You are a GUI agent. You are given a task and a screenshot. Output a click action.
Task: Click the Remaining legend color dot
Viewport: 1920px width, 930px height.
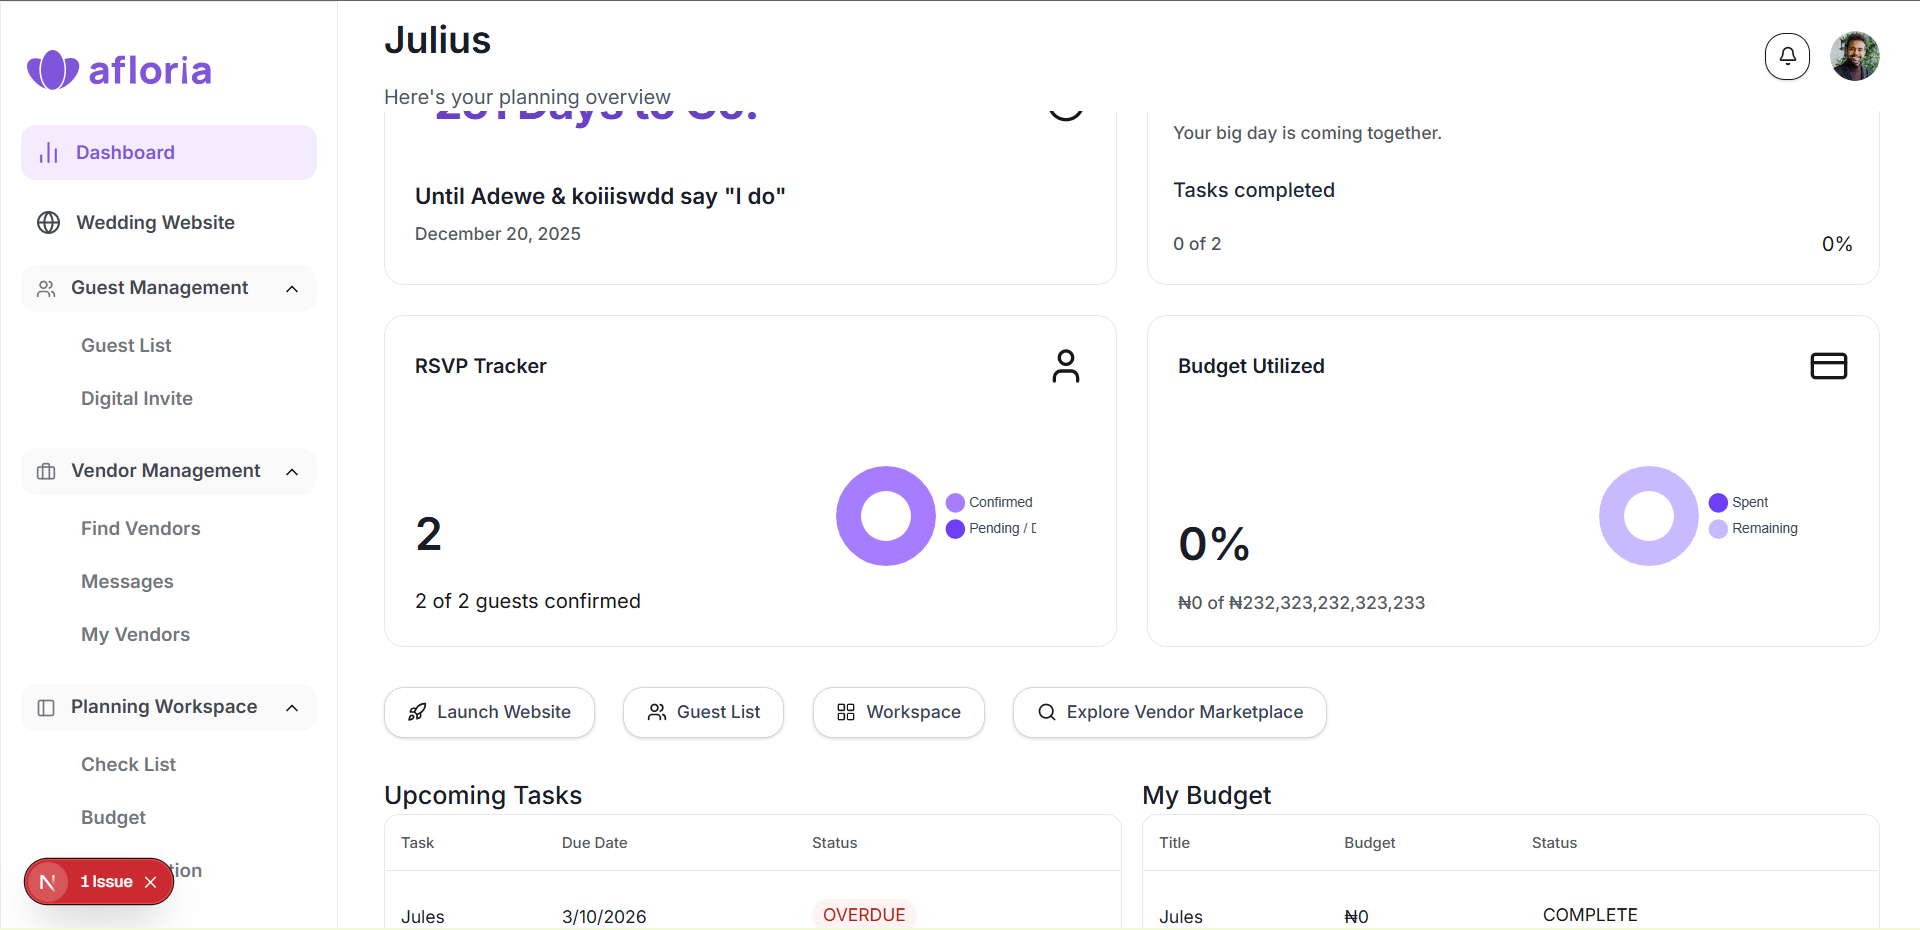click(x=1718, y=528)
